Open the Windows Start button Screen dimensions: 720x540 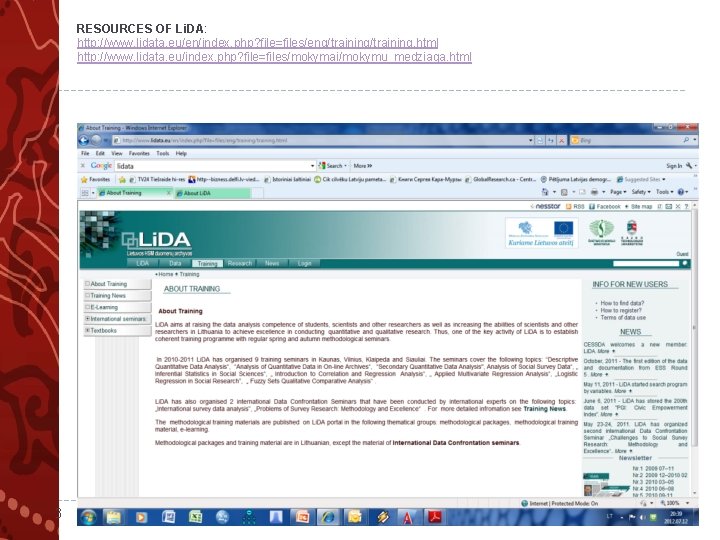(x=89, y=518)
